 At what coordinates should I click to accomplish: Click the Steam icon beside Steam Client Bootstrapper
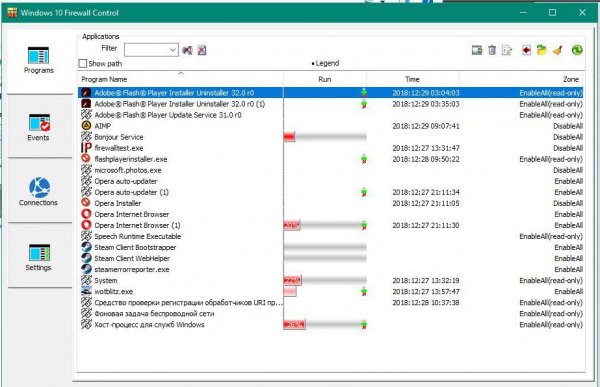pos(86,247)
